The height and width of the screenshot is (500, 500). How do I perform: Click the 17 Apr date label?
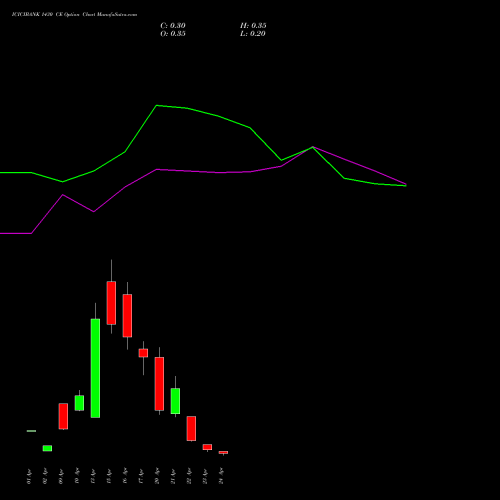(141, 476)
